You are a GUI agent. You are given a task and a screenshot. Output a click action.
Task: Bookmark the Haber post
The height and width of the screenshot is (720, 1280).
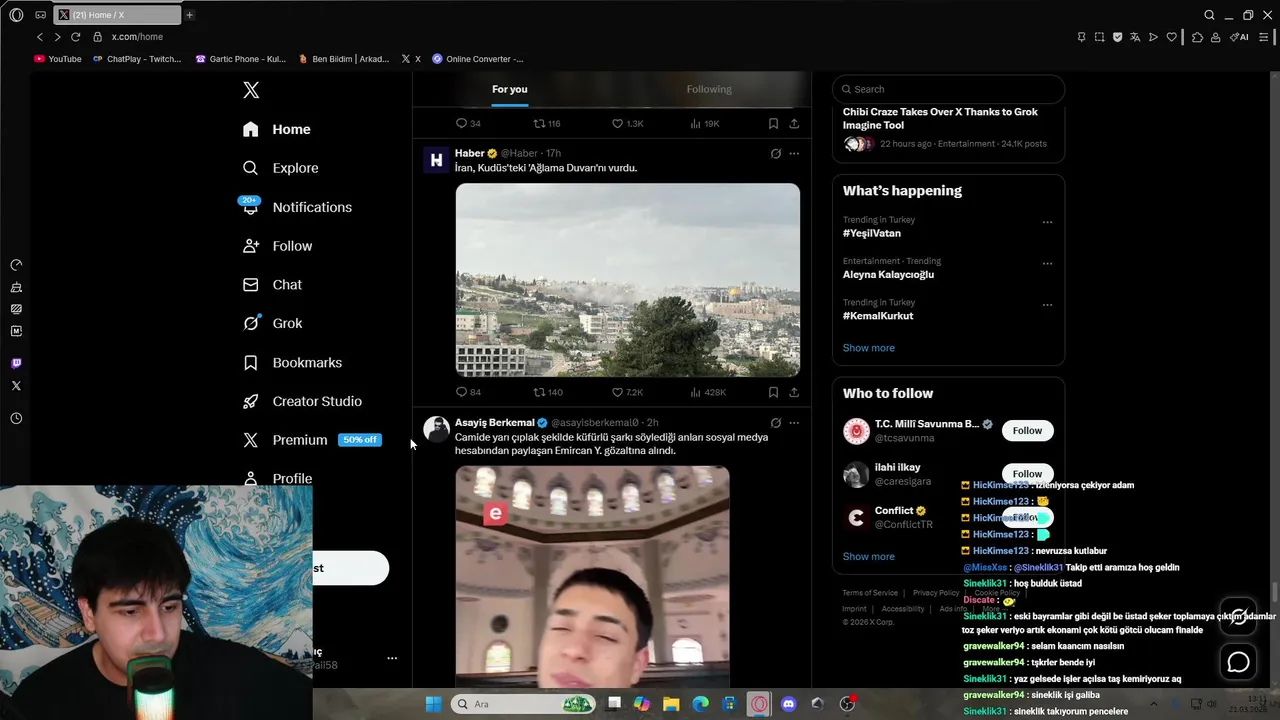(773, 393)
